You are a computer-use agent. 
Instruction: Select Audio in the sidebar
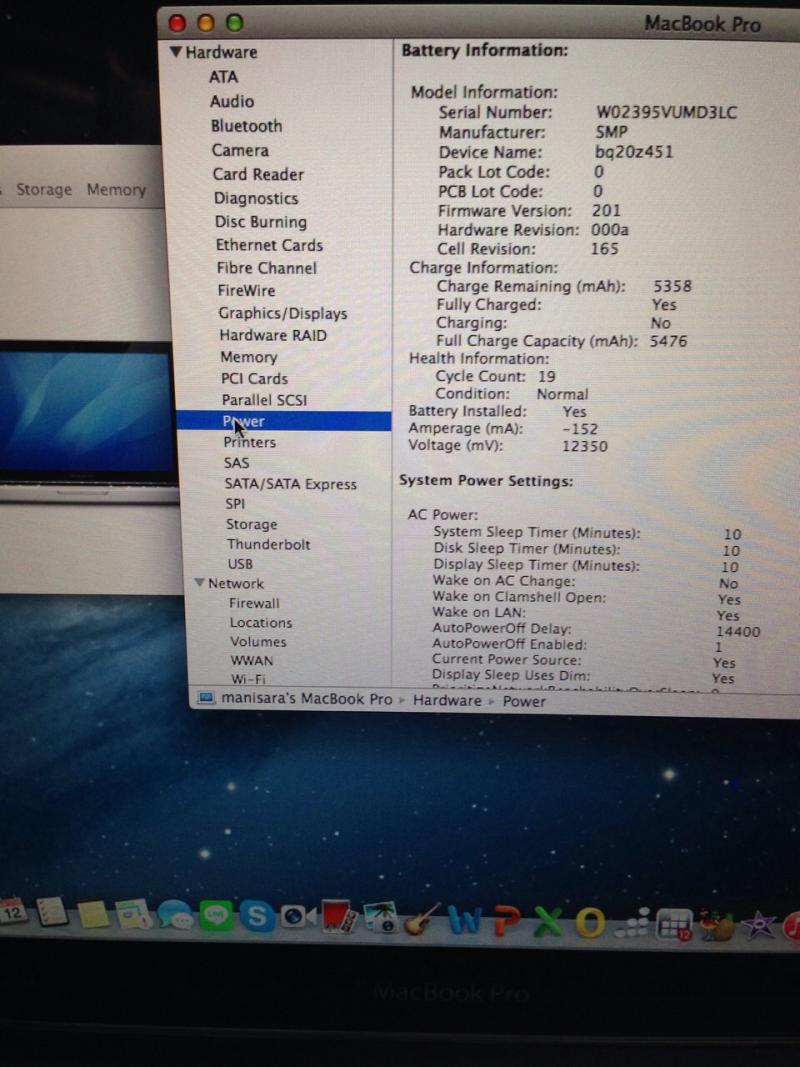[232, 101]
